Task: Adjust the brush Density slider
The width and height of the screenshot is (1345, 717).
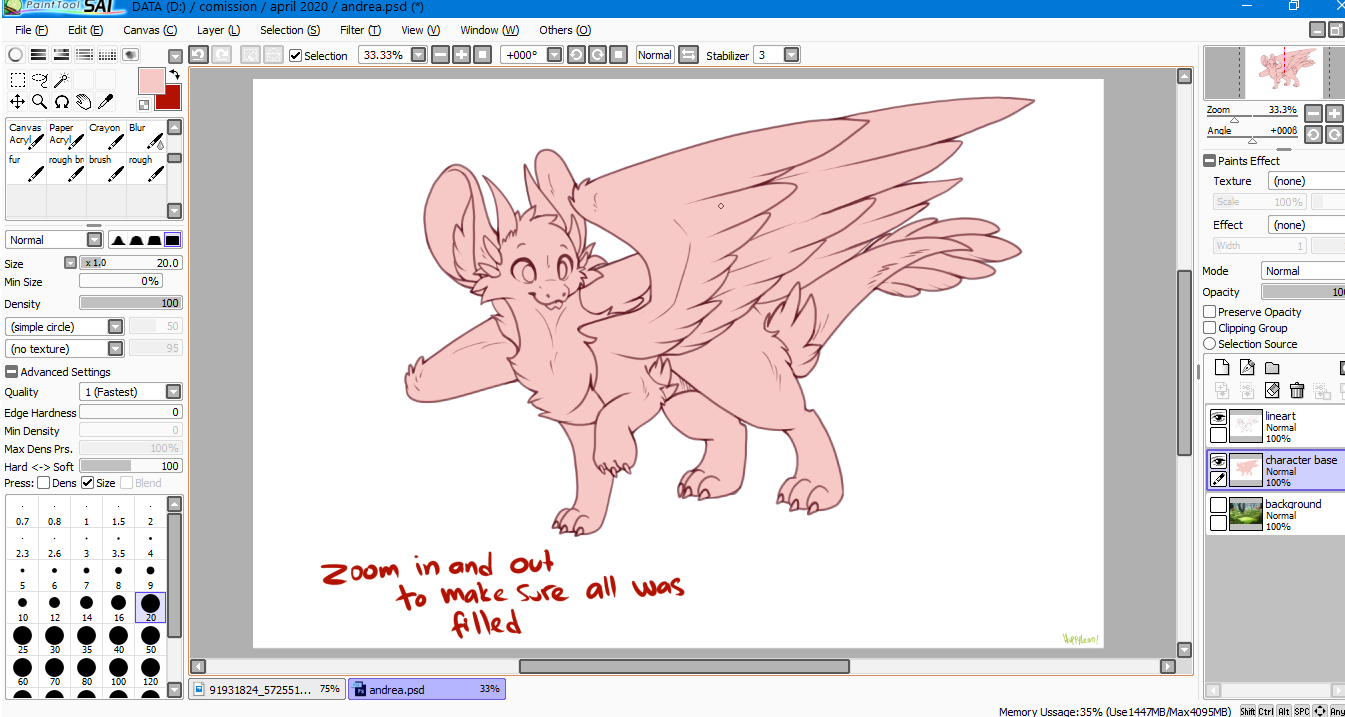Action: (130, 303)
